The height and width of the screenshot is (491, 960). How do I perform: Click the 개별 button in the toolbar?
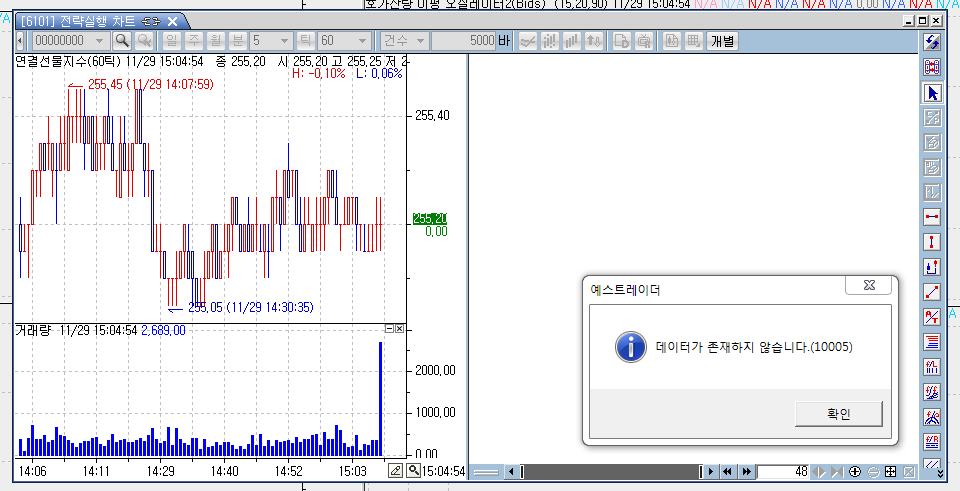point(721,41)
